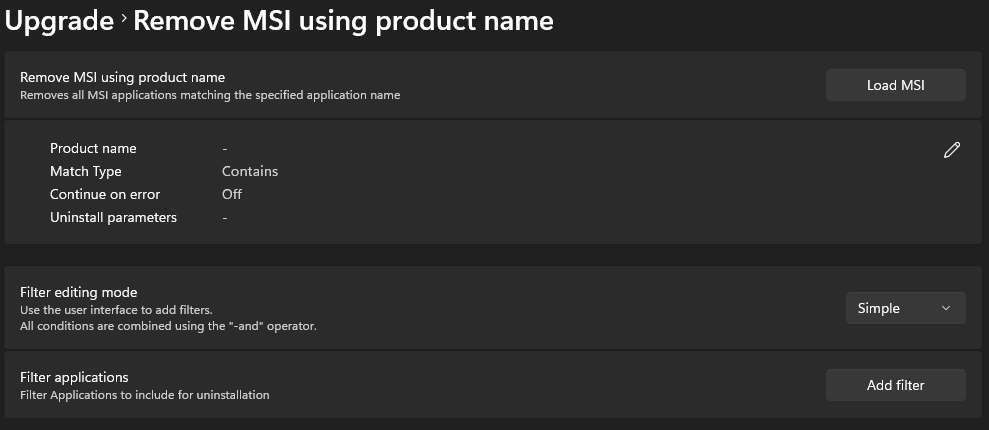This screenshot has height=430, width=989.
Task: Click the pencil edit icon
Action: 951,150
